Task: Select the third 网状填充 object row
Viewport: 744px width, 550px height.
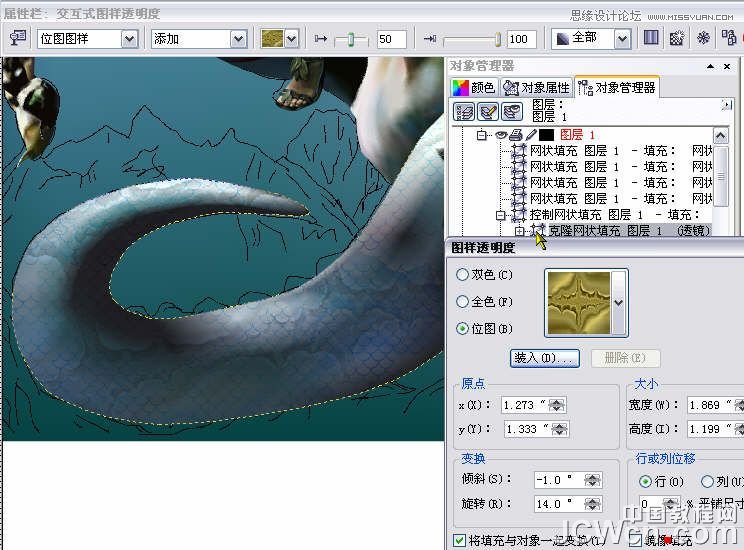Action: (612, 183)
